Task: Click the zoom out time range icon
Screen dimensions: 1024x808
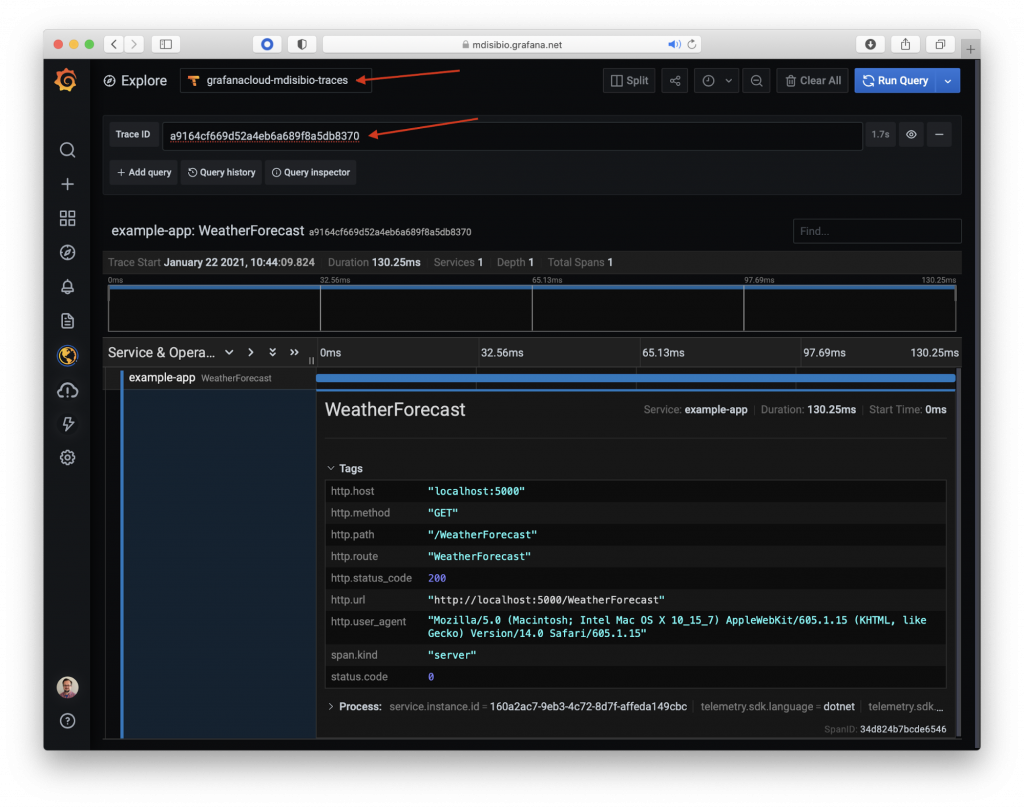Action: pyautogui.click(x=756, y=80)
